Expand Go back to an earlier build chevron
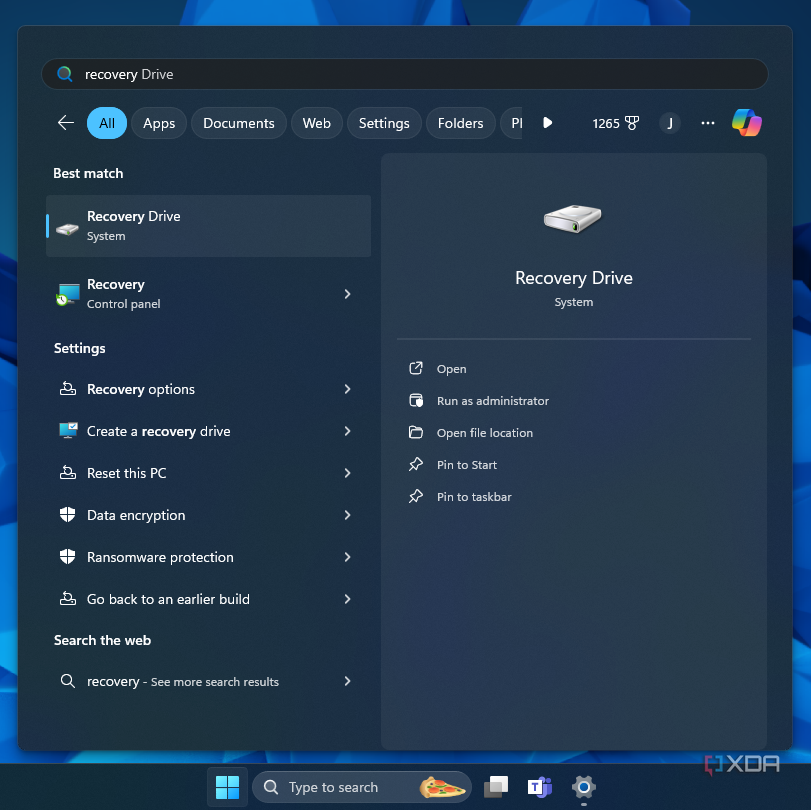The height and width of the screenshot is (810, 811). [348, 599]
